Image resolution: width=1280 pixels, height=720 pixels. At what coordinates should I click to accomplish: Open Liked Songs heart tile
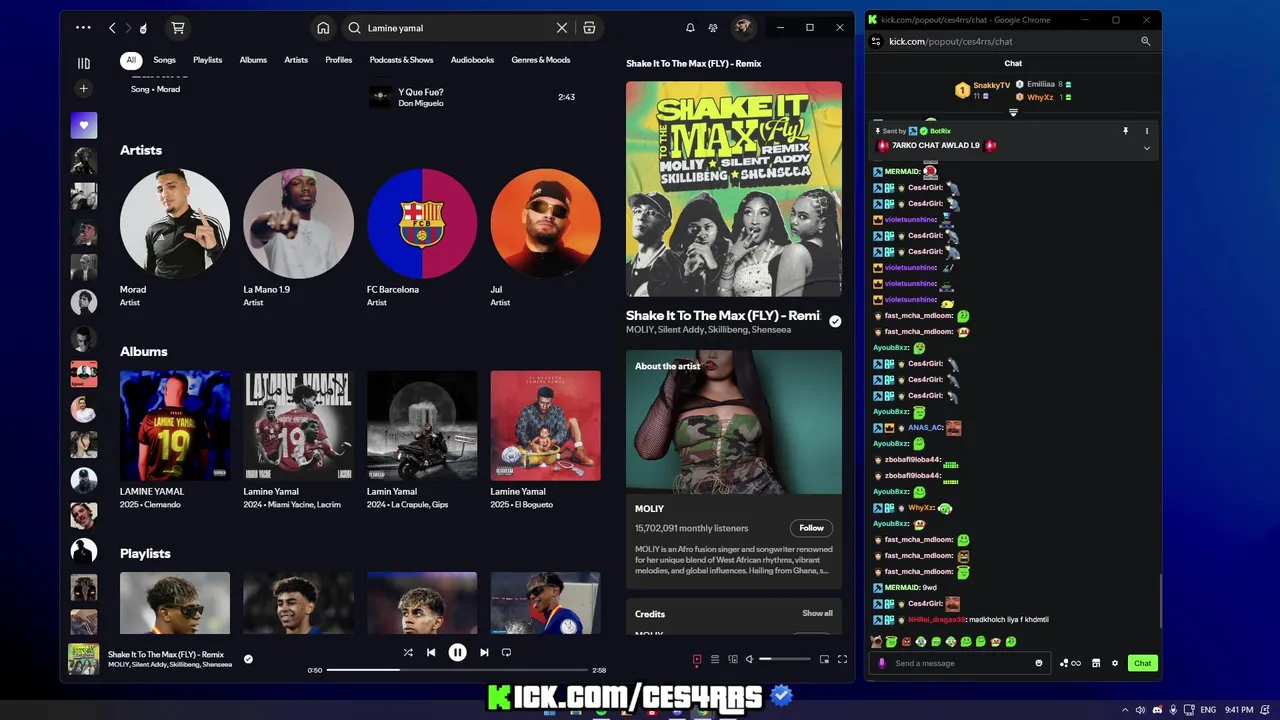[84, 125]
